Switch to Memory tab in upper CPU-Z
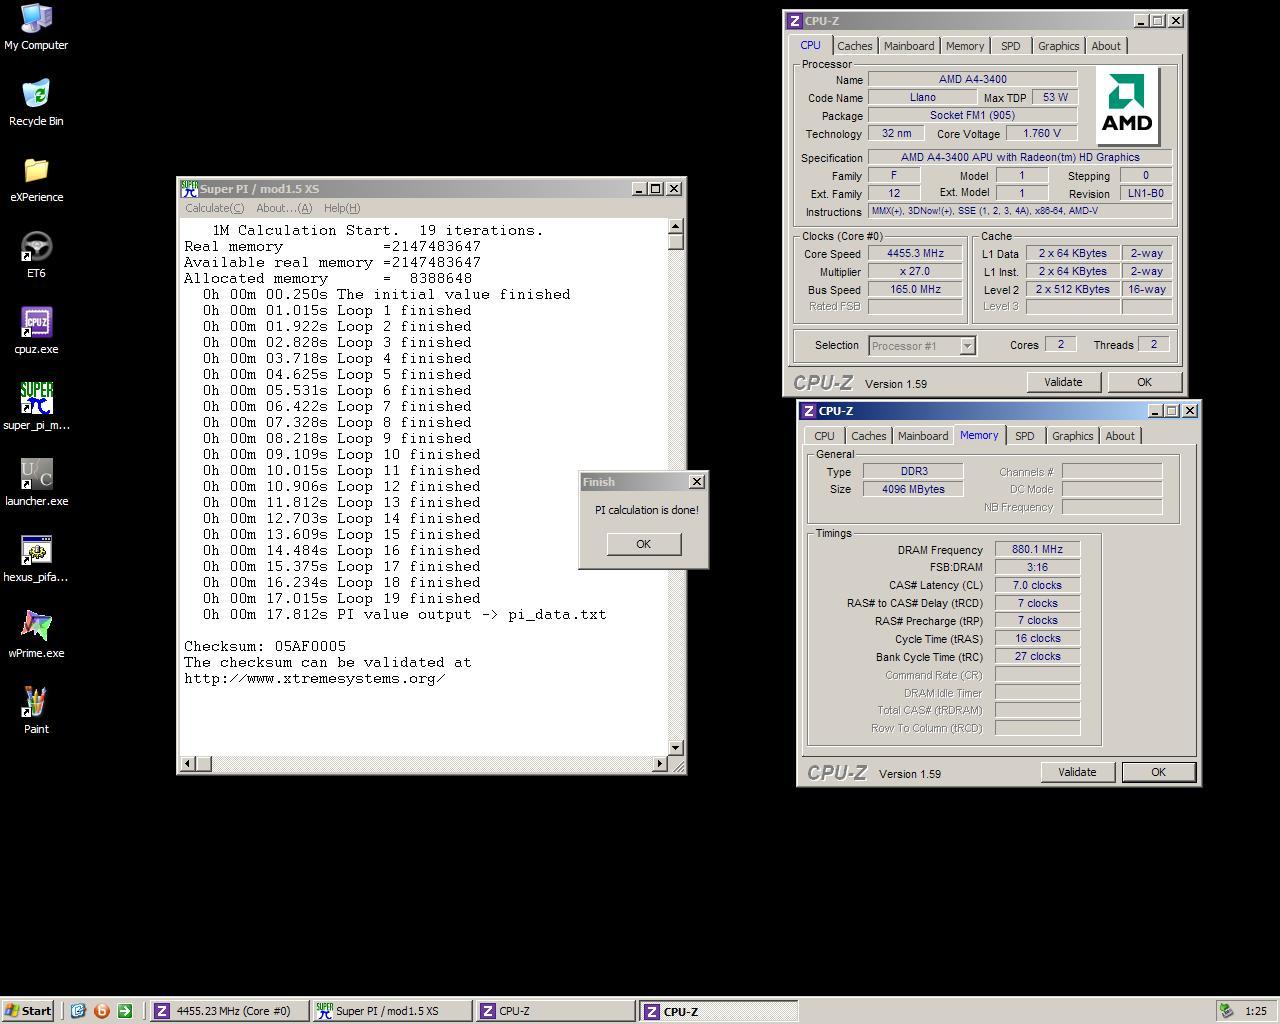The image size is (1280, 1024). coord(965,46)
